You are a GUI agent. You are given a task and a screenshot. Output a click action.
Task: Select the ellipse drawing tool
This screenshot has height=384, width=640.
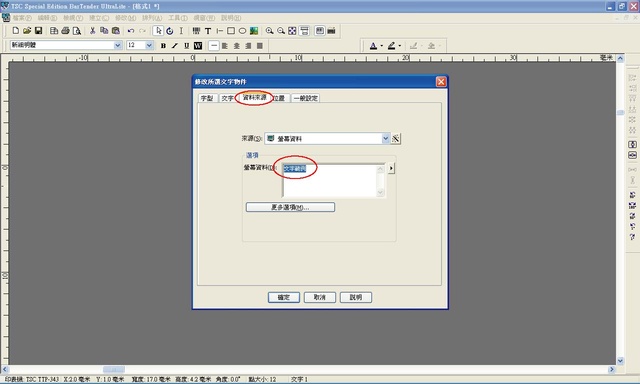[242, 31]
